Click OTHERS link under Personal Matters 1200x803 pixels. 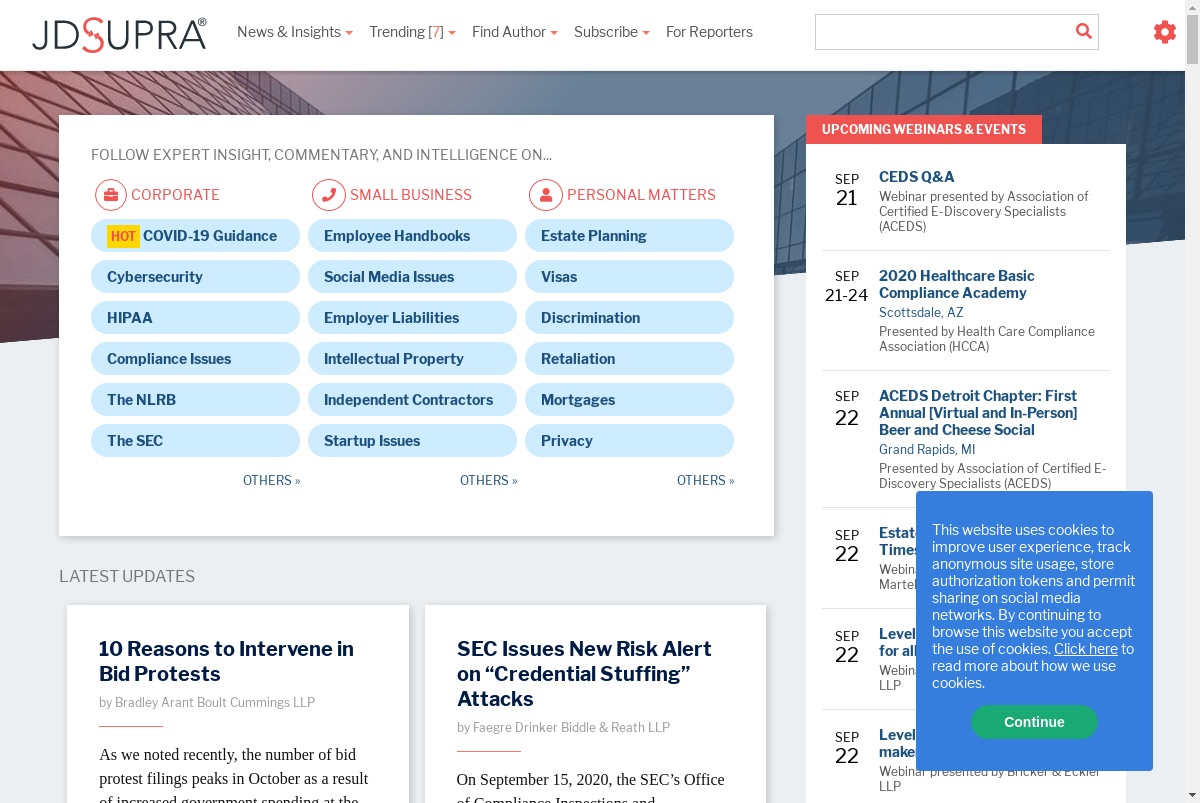coord(705,481)
